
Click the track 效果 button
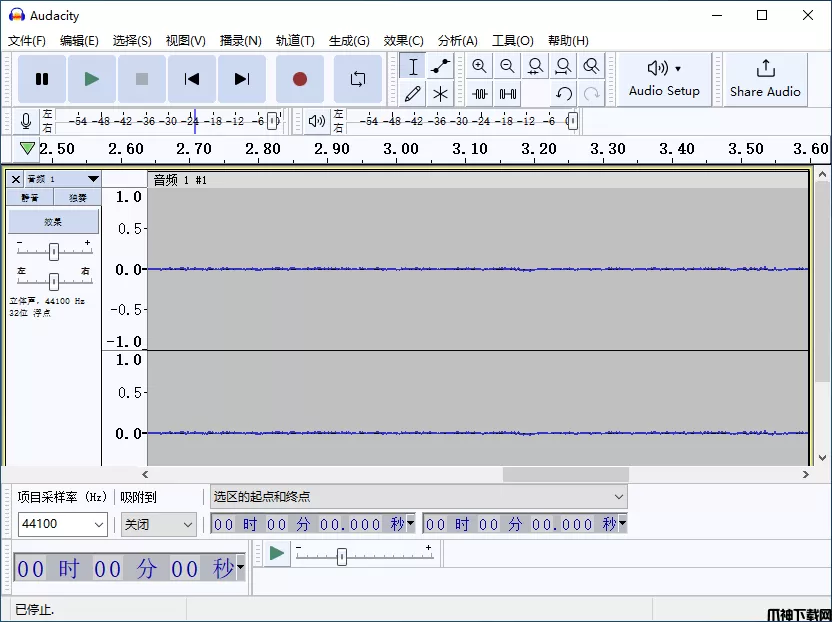pyautogui.click(x=53, y=222)
